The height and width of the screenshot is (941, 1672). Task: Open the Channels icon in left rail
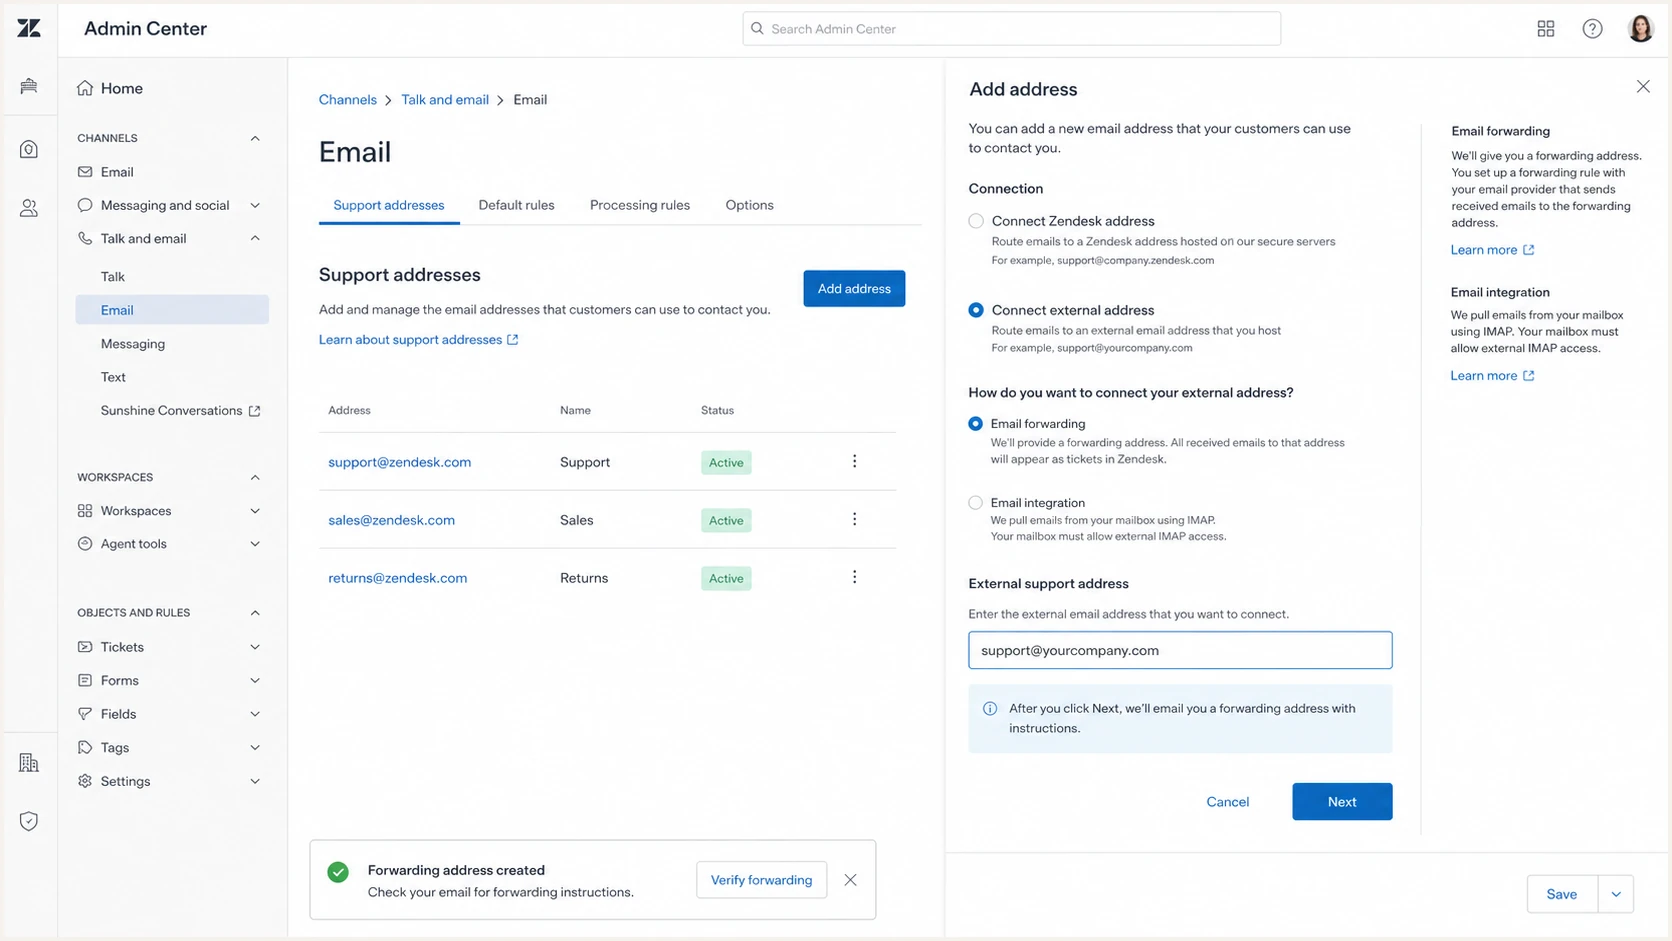[x=29, y=149]
